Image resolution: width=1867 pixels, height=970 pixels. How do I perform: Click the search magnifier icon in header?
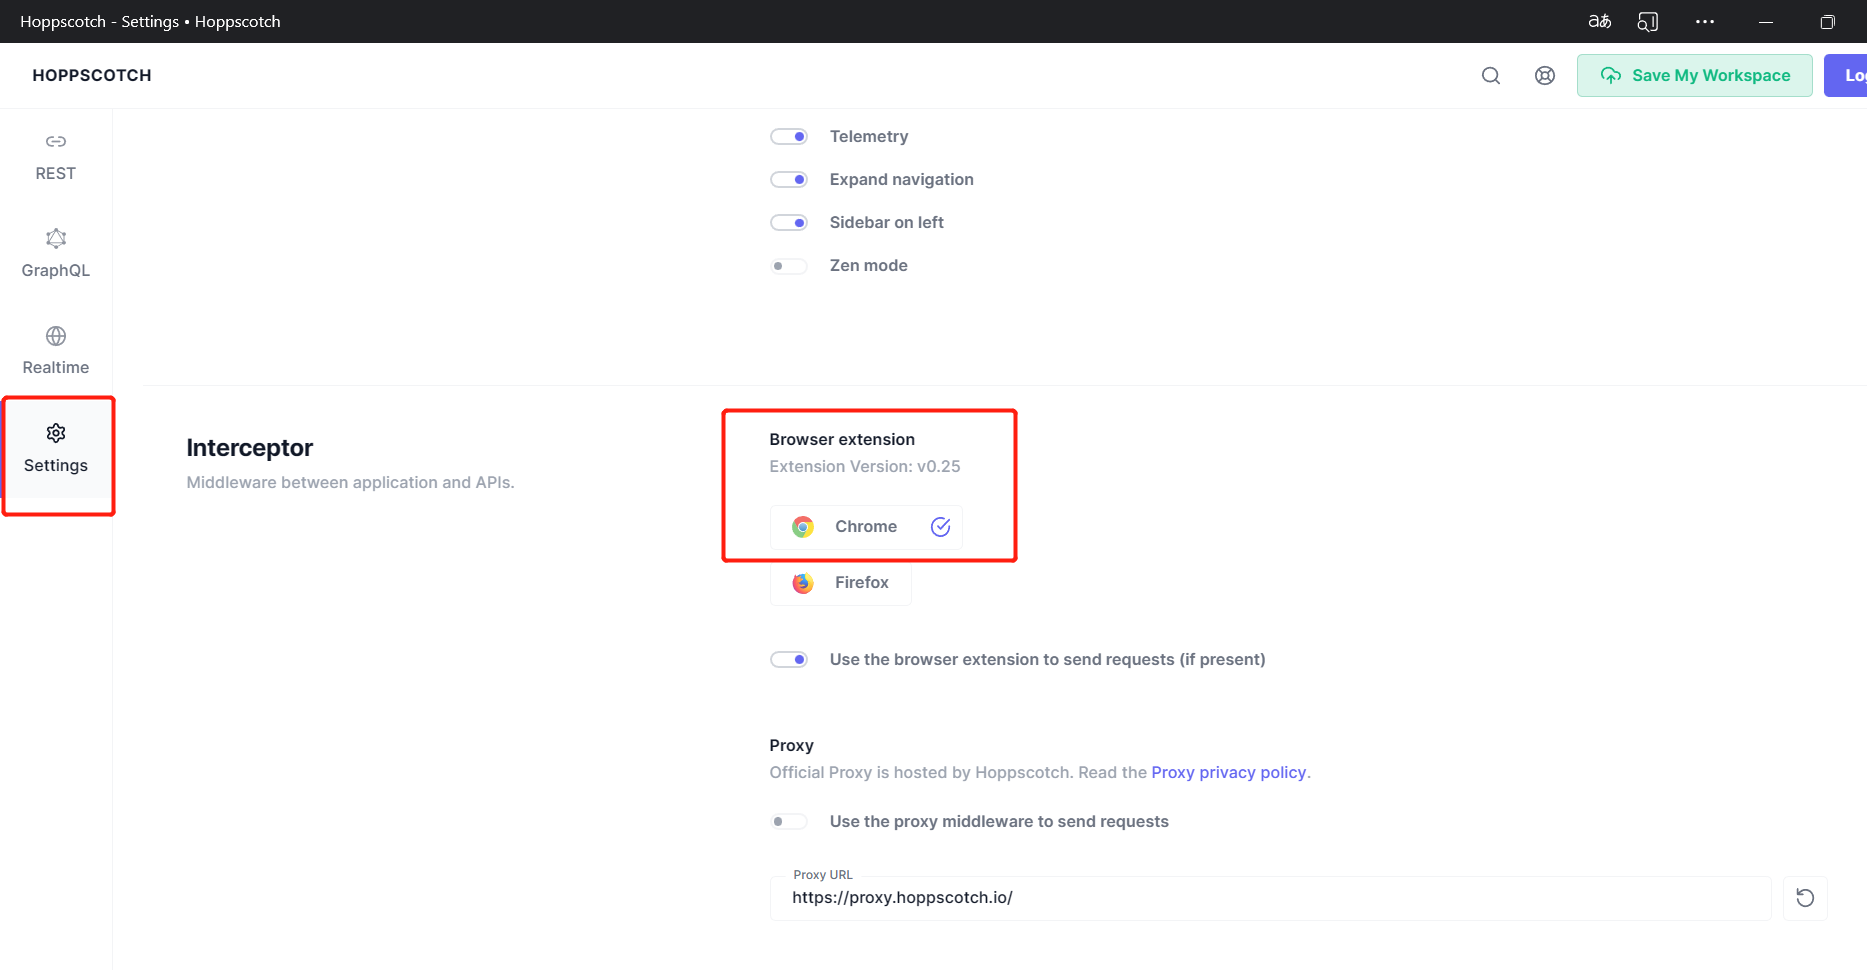[1490, 76]
